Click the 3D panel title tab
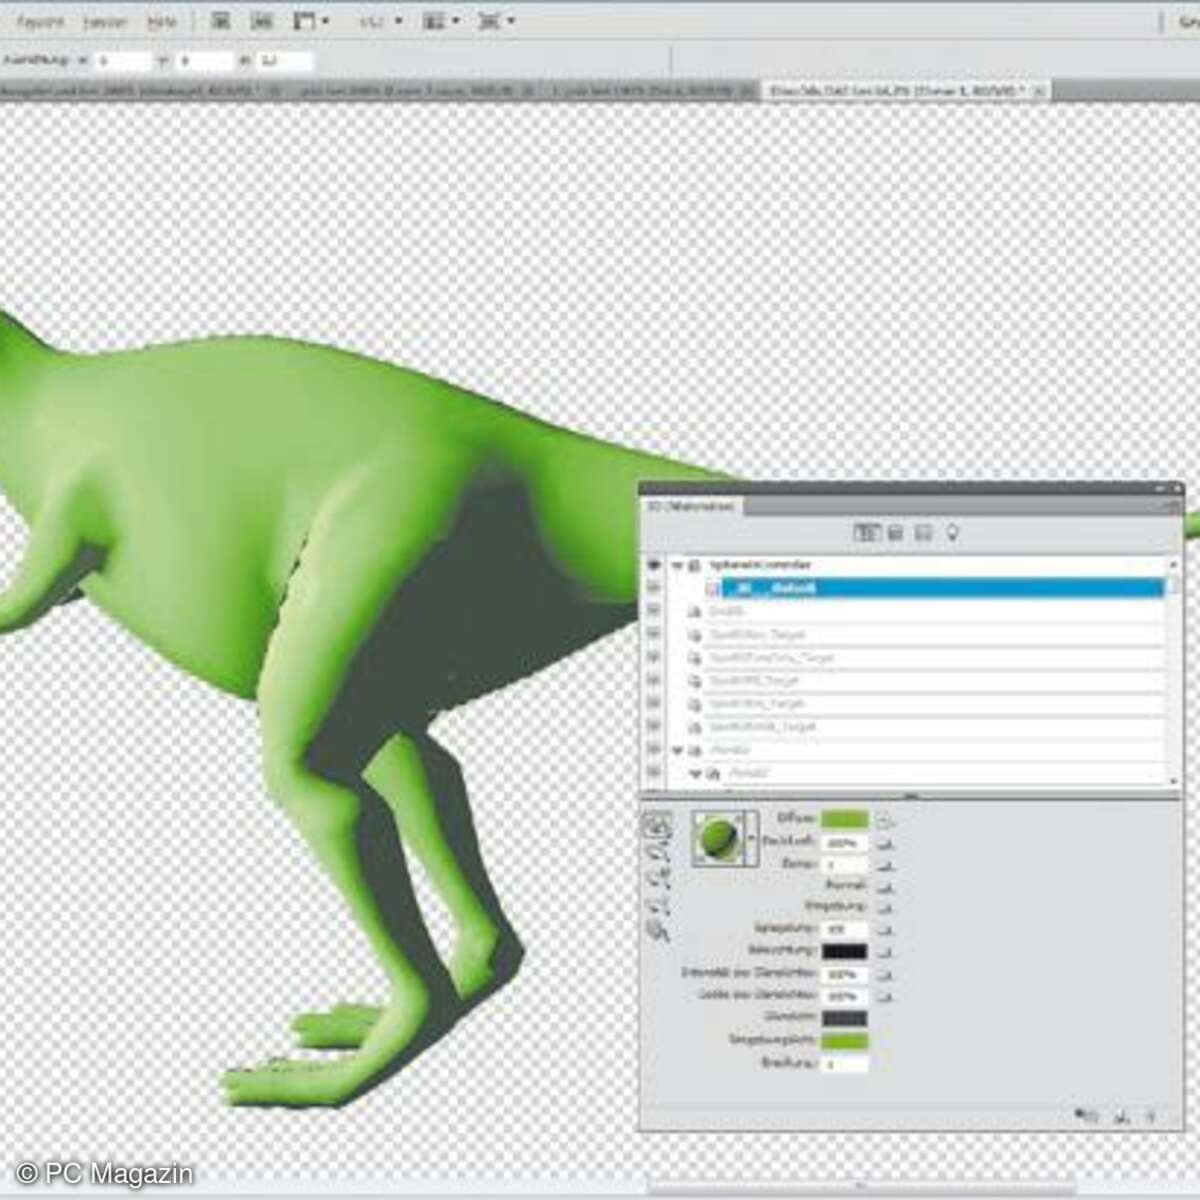The width and height of the screenshot is (1200, 1200). click(690, 506)
